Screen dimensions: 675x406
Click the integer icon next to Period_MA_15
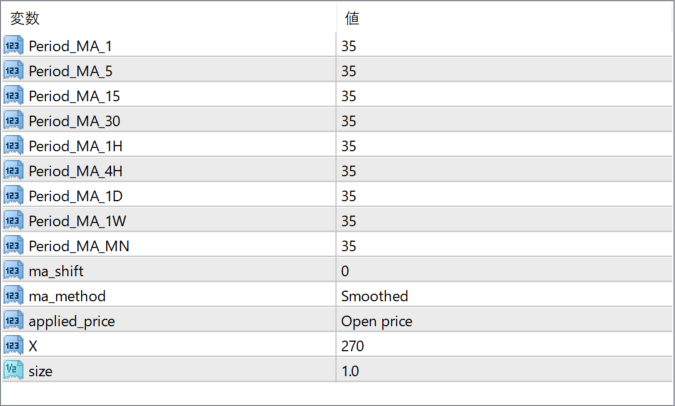point(13,96)
